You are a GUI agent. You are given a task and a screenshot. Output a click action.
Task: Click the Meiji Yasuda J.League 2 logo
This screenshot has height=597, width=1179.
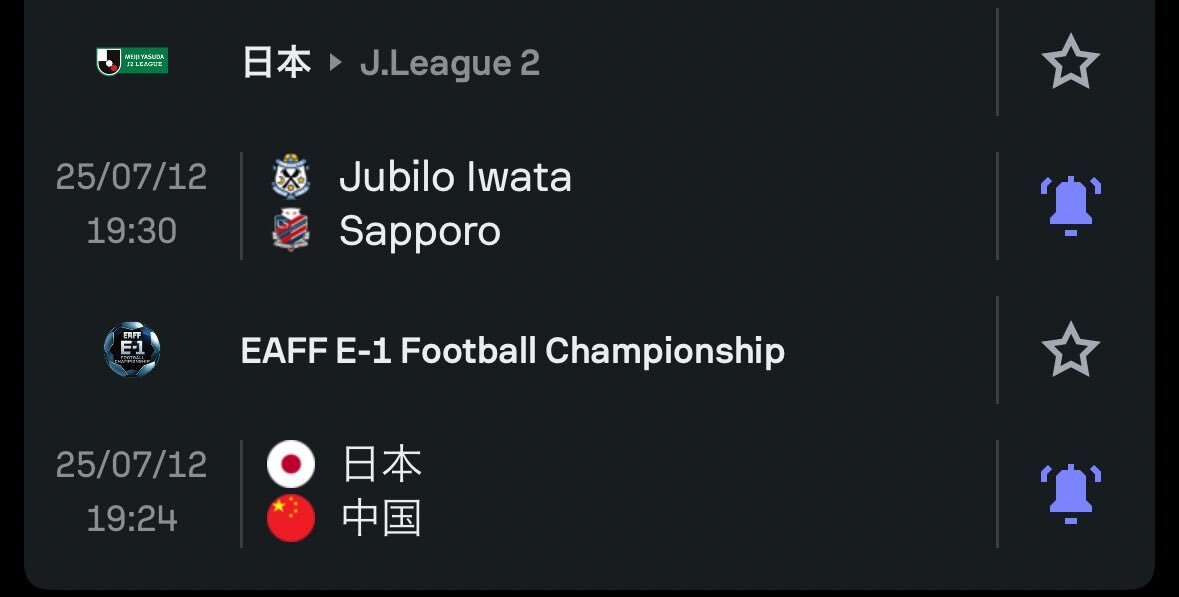coord(133,61)
